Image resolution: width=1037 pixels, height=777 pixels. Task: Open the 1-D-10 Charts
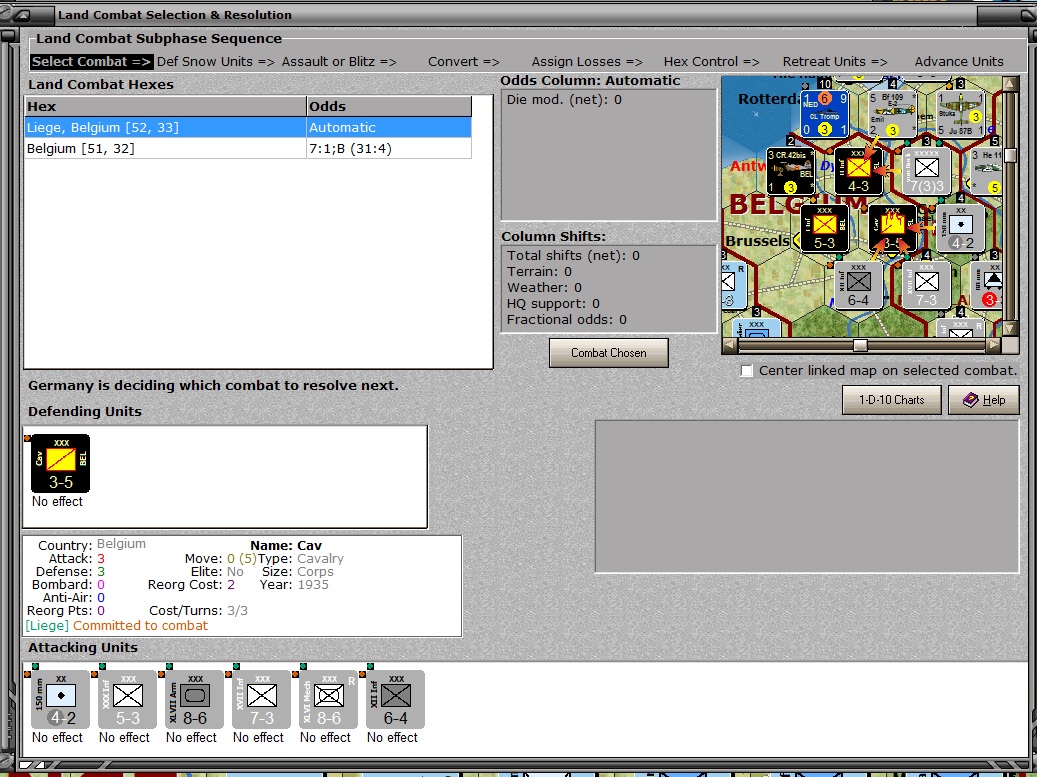(892, 400)
